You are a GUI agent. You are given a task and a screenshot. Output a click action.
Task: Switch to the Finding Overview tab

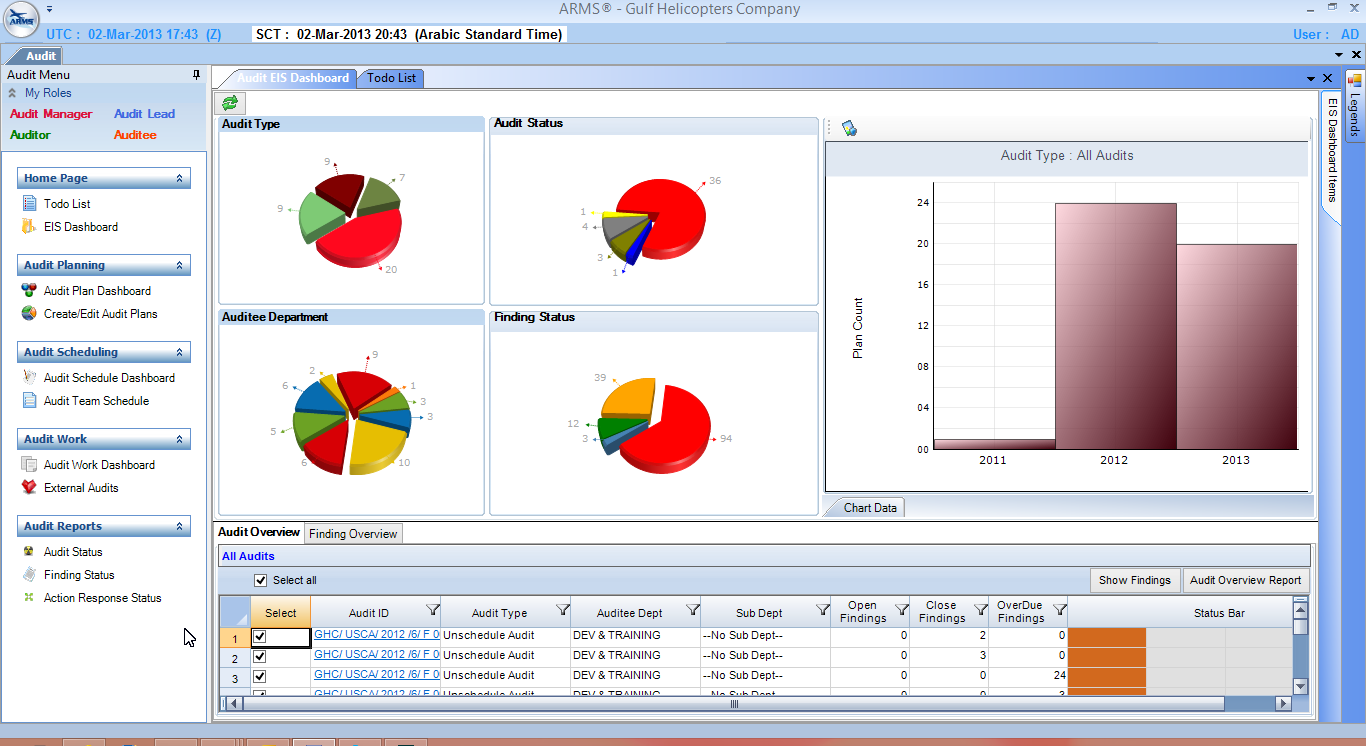(353, 534)
